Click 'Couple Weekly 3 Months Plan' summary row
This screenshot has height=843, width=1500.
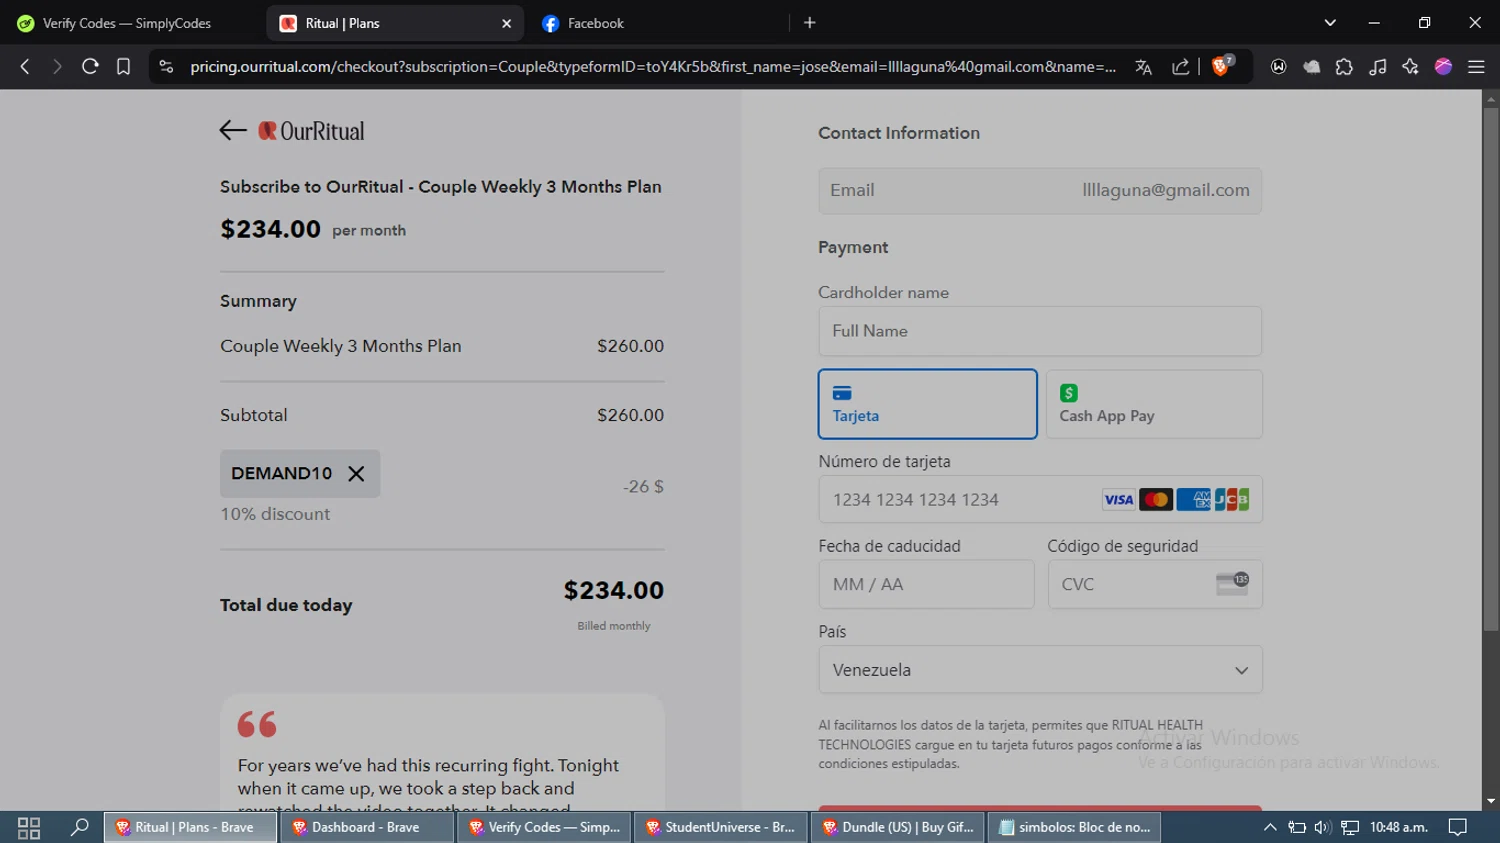point(442,346)
